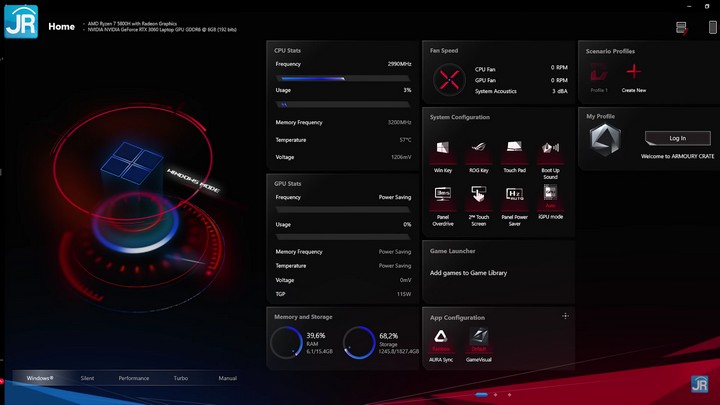Restore the Armoury Crate window
Image resolution: width=720 pixels, height=405 pixels.
[x=707, y=6]
